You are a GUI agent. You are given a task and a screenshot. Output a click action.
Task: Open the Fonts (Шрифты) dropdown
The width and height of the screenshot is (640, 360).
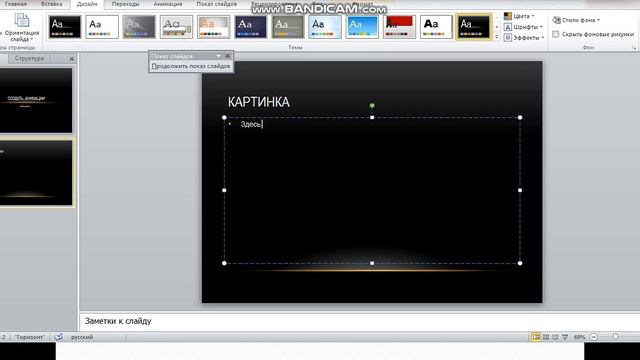pos(523,27)
